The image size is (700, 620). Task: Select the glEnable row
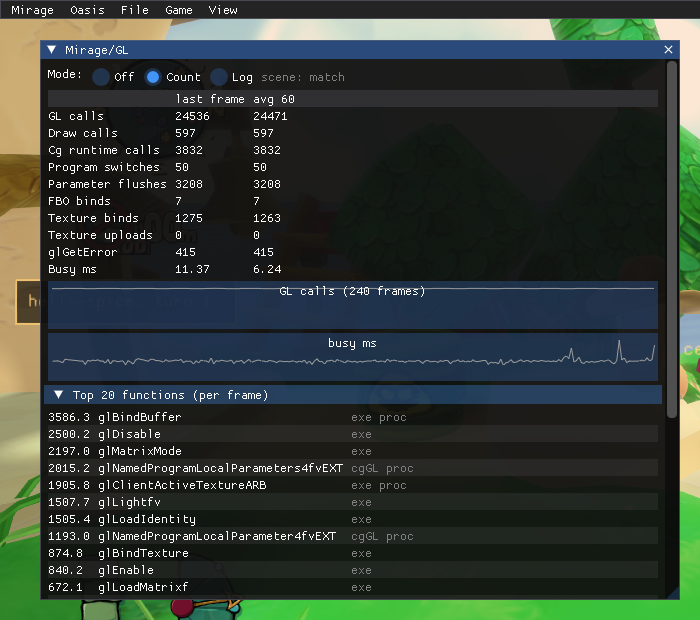pos(353,570)
